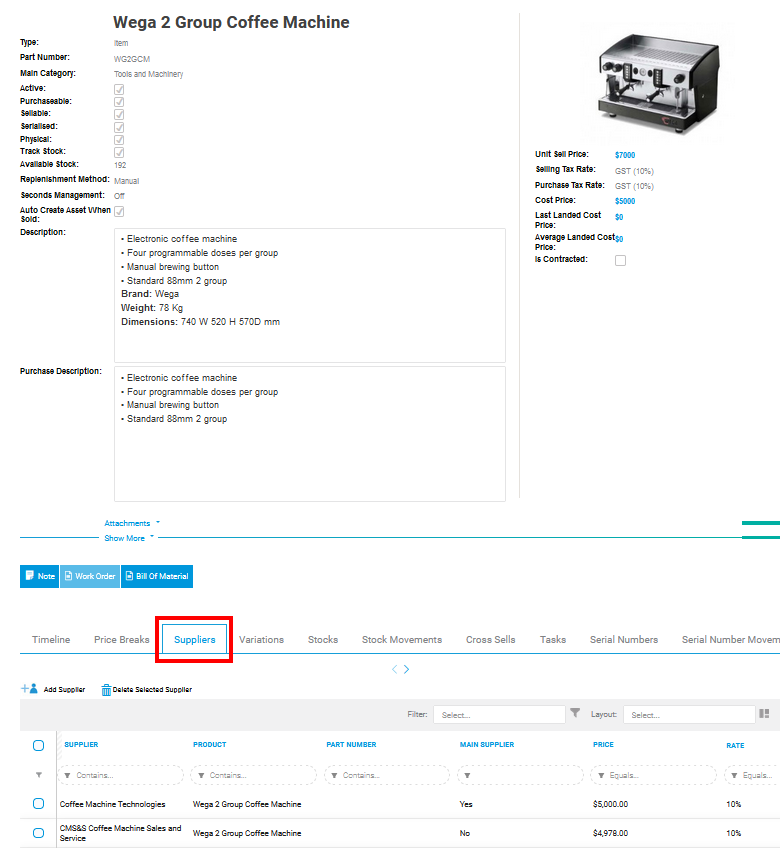Click Delete Selected Supplier label
784x848 pixels.
click(x=152, y=690)
